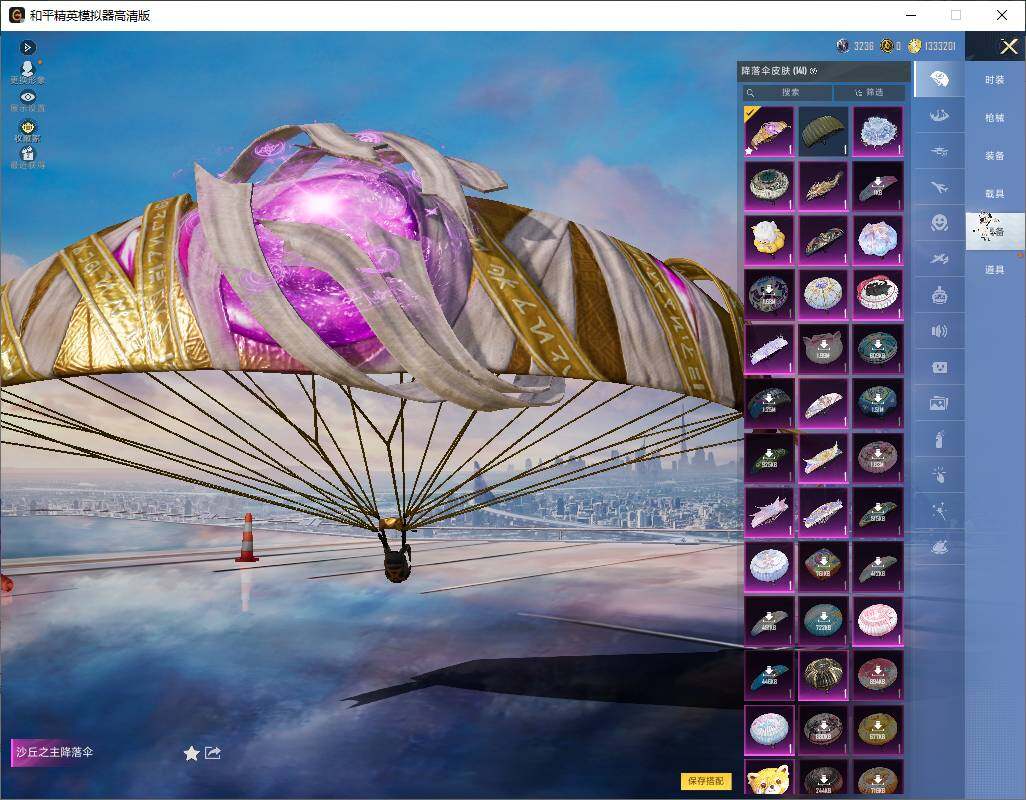Select the 载具 vehicles tab

tap(995, 194)
